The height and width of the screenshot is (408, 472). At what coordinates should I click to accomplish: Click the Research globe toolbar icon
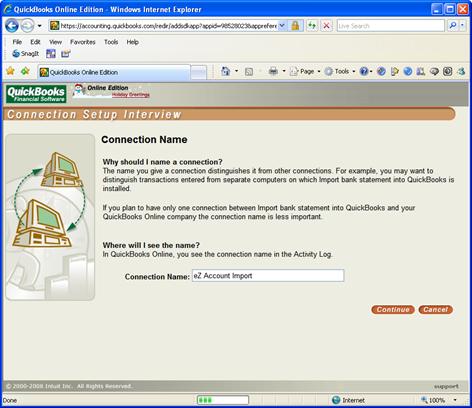tap(381, 71)
